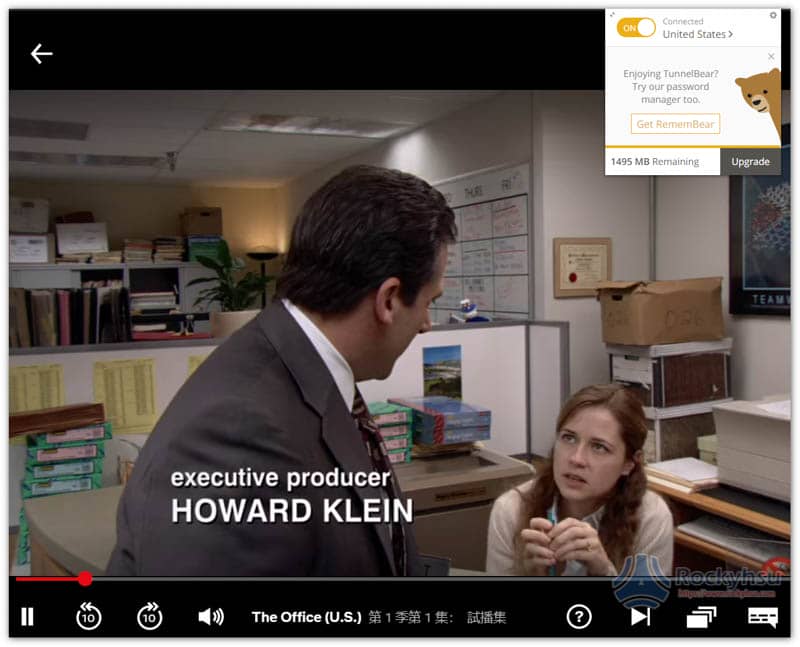Go back using the arrow icon
Image resolution: width=800 pixels, height=647 pixels.
pyautogui.click(x=41, y=53)
